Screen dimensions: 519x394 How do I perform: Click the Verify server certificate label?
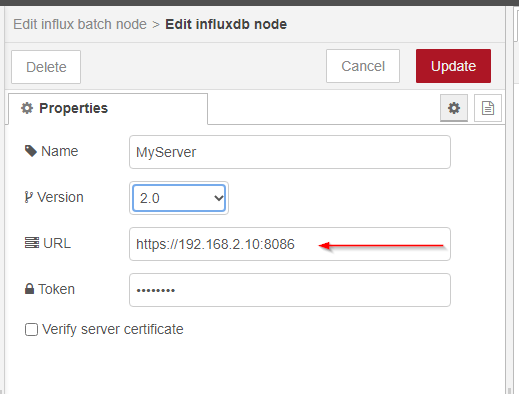point(113,330)
